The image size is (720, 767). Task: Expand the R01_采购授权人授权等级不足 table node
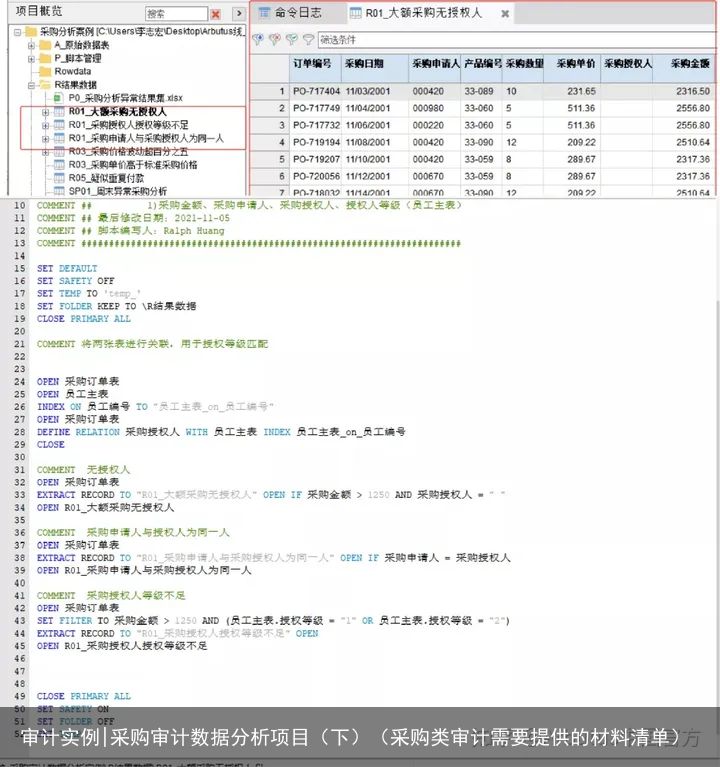tap(45, 125)
